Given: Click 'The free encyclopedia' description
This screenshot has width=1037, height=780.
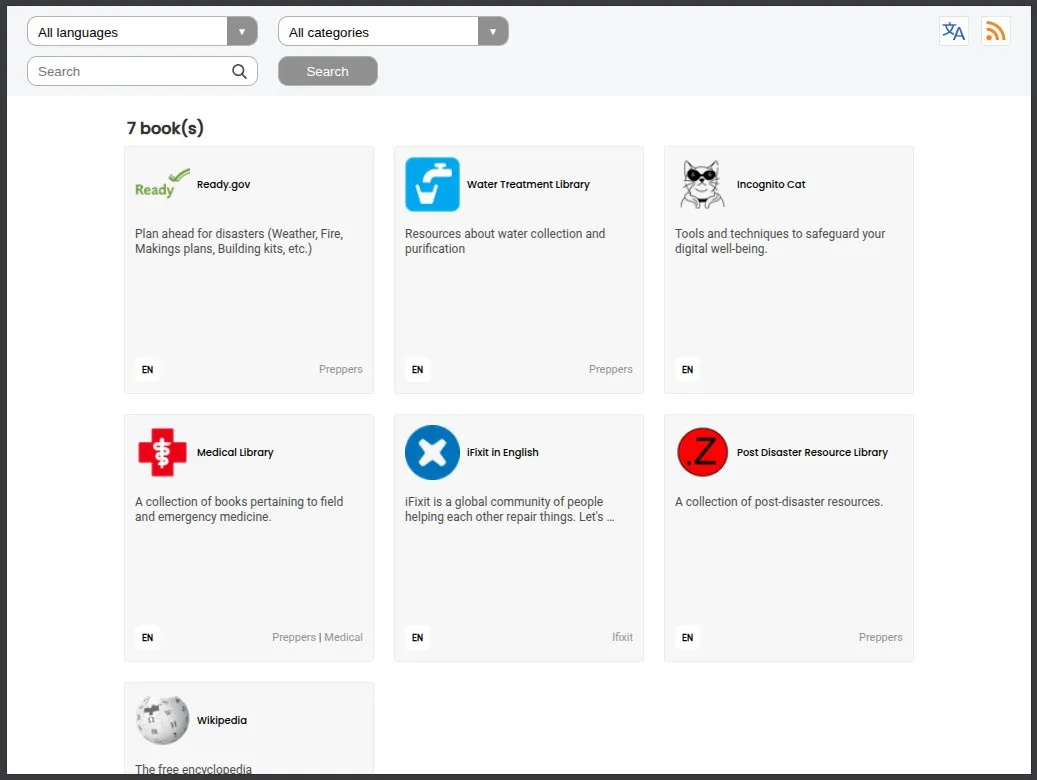Looking at the screenshot, I should pos(193,768).
